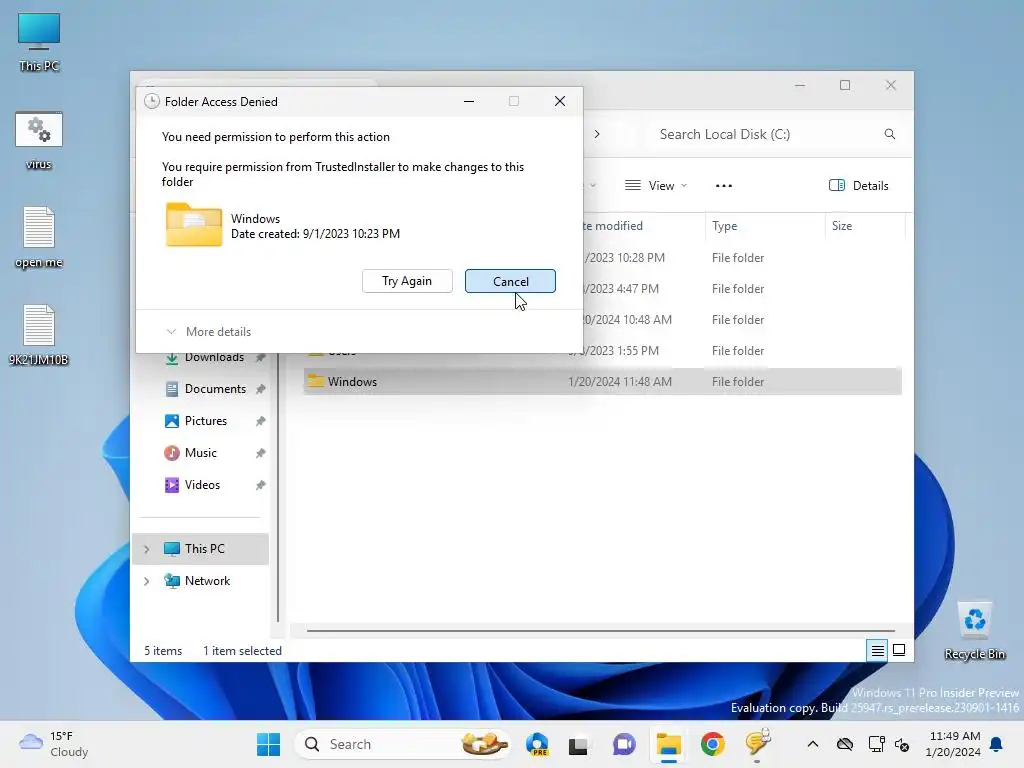
Task: Expand More details in the dialog
Action: point(208,332)
